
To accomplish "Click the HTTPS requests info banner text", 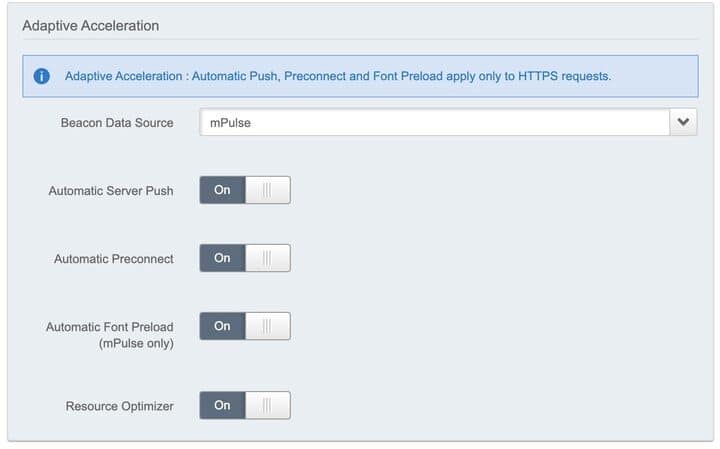I will point(338,76).
